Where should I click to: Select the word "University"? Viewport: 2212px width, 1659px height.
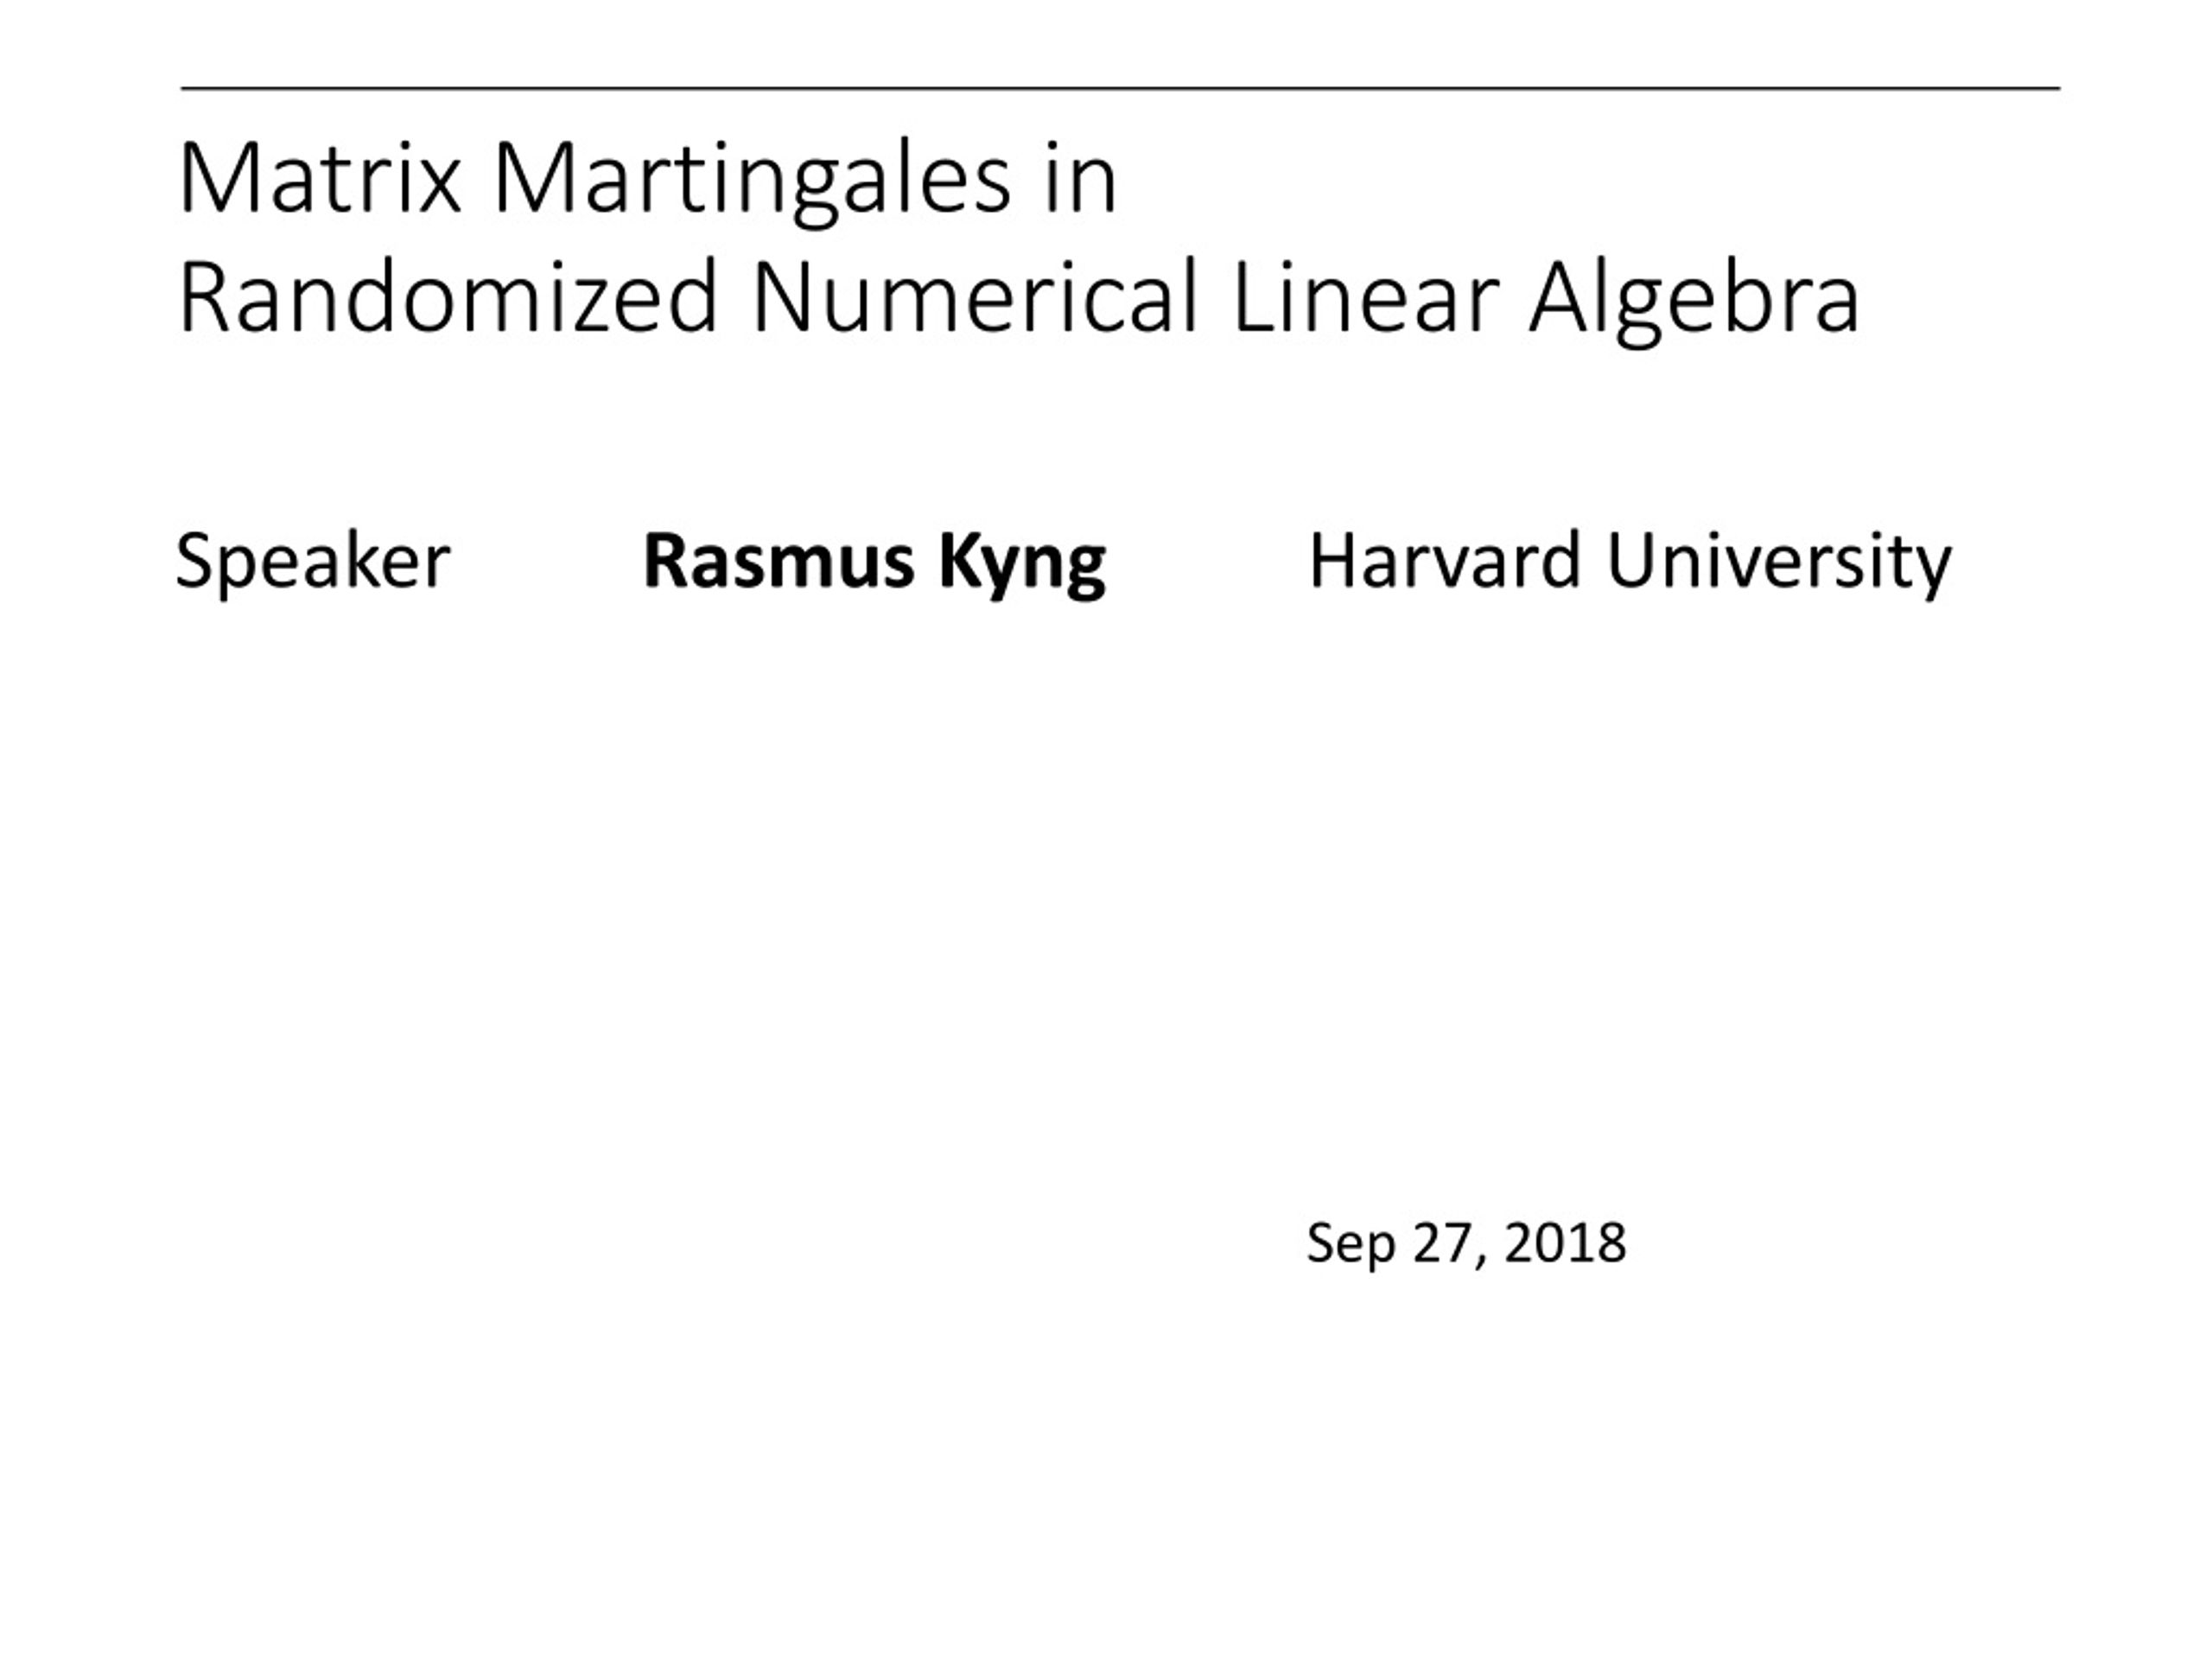click(1778, 565)
